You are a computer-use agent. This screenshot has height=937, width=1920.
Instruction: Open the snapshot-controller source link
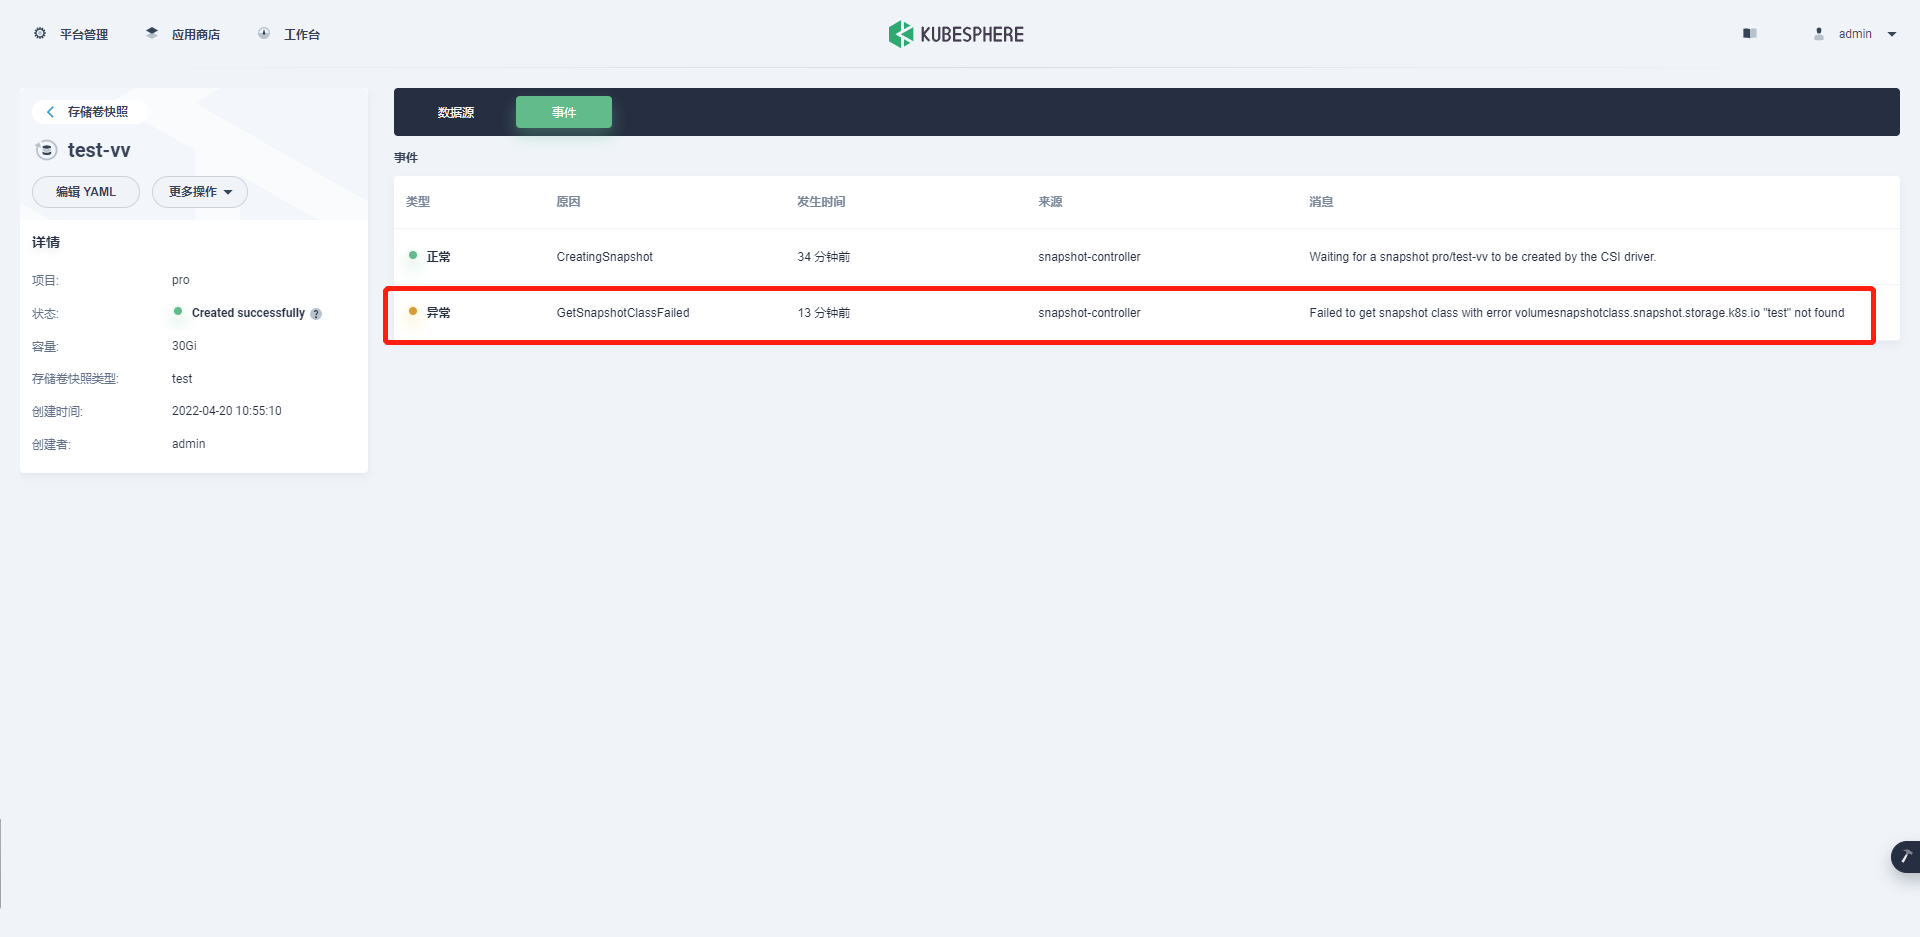click(1089, 312)
